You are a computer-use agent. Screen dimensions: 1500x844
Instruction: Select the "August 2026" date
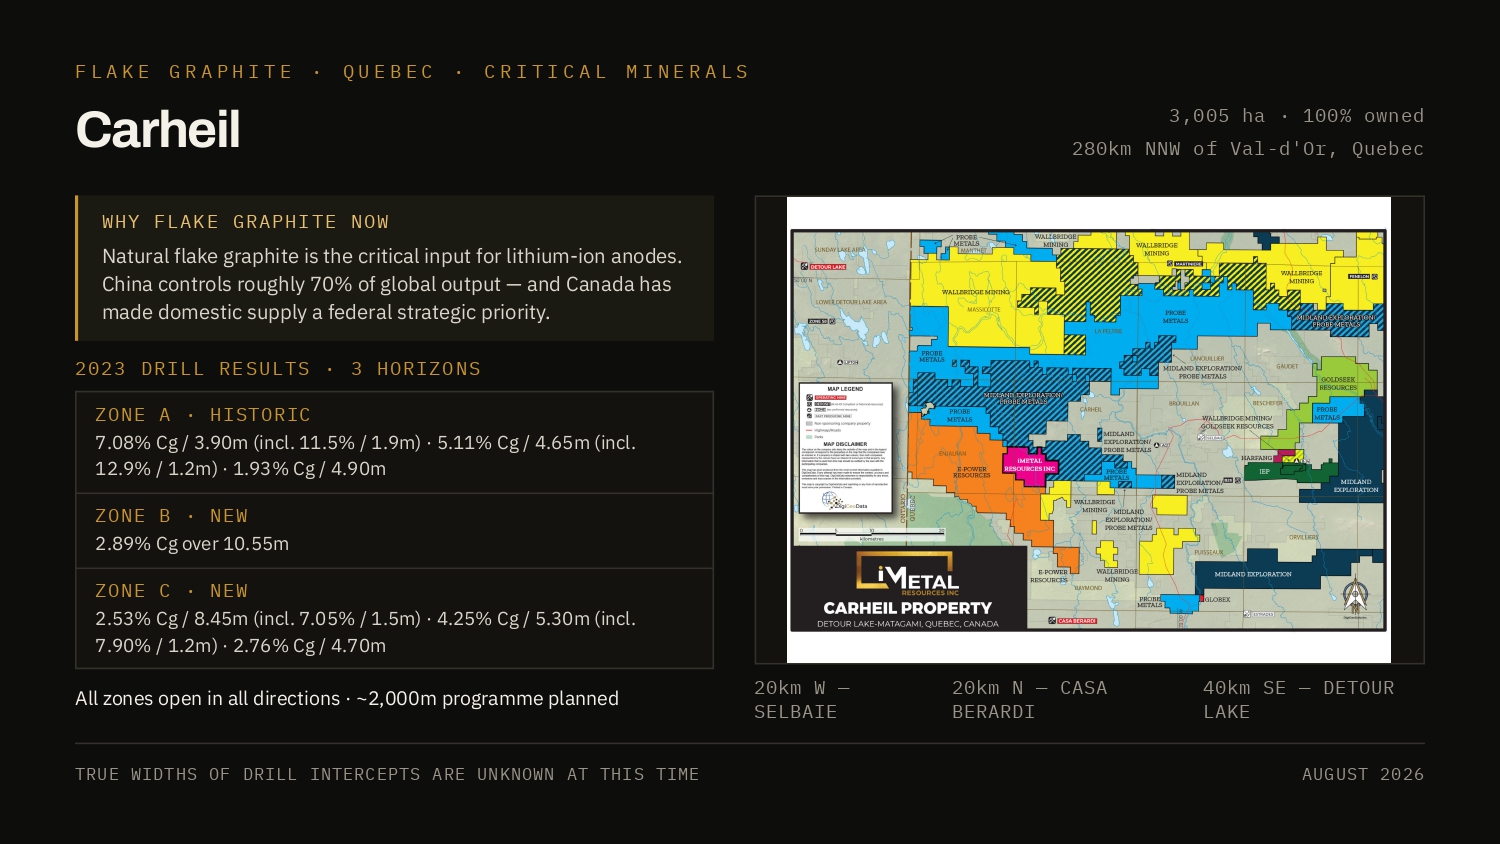(x=1363, y=774)
